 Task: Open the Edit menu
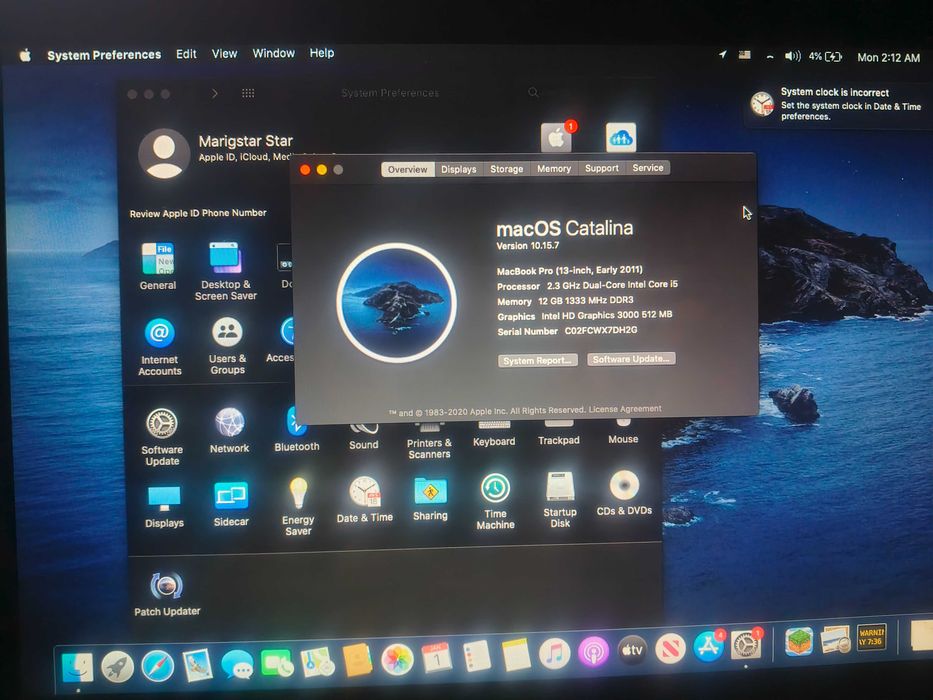coord(186,54)
